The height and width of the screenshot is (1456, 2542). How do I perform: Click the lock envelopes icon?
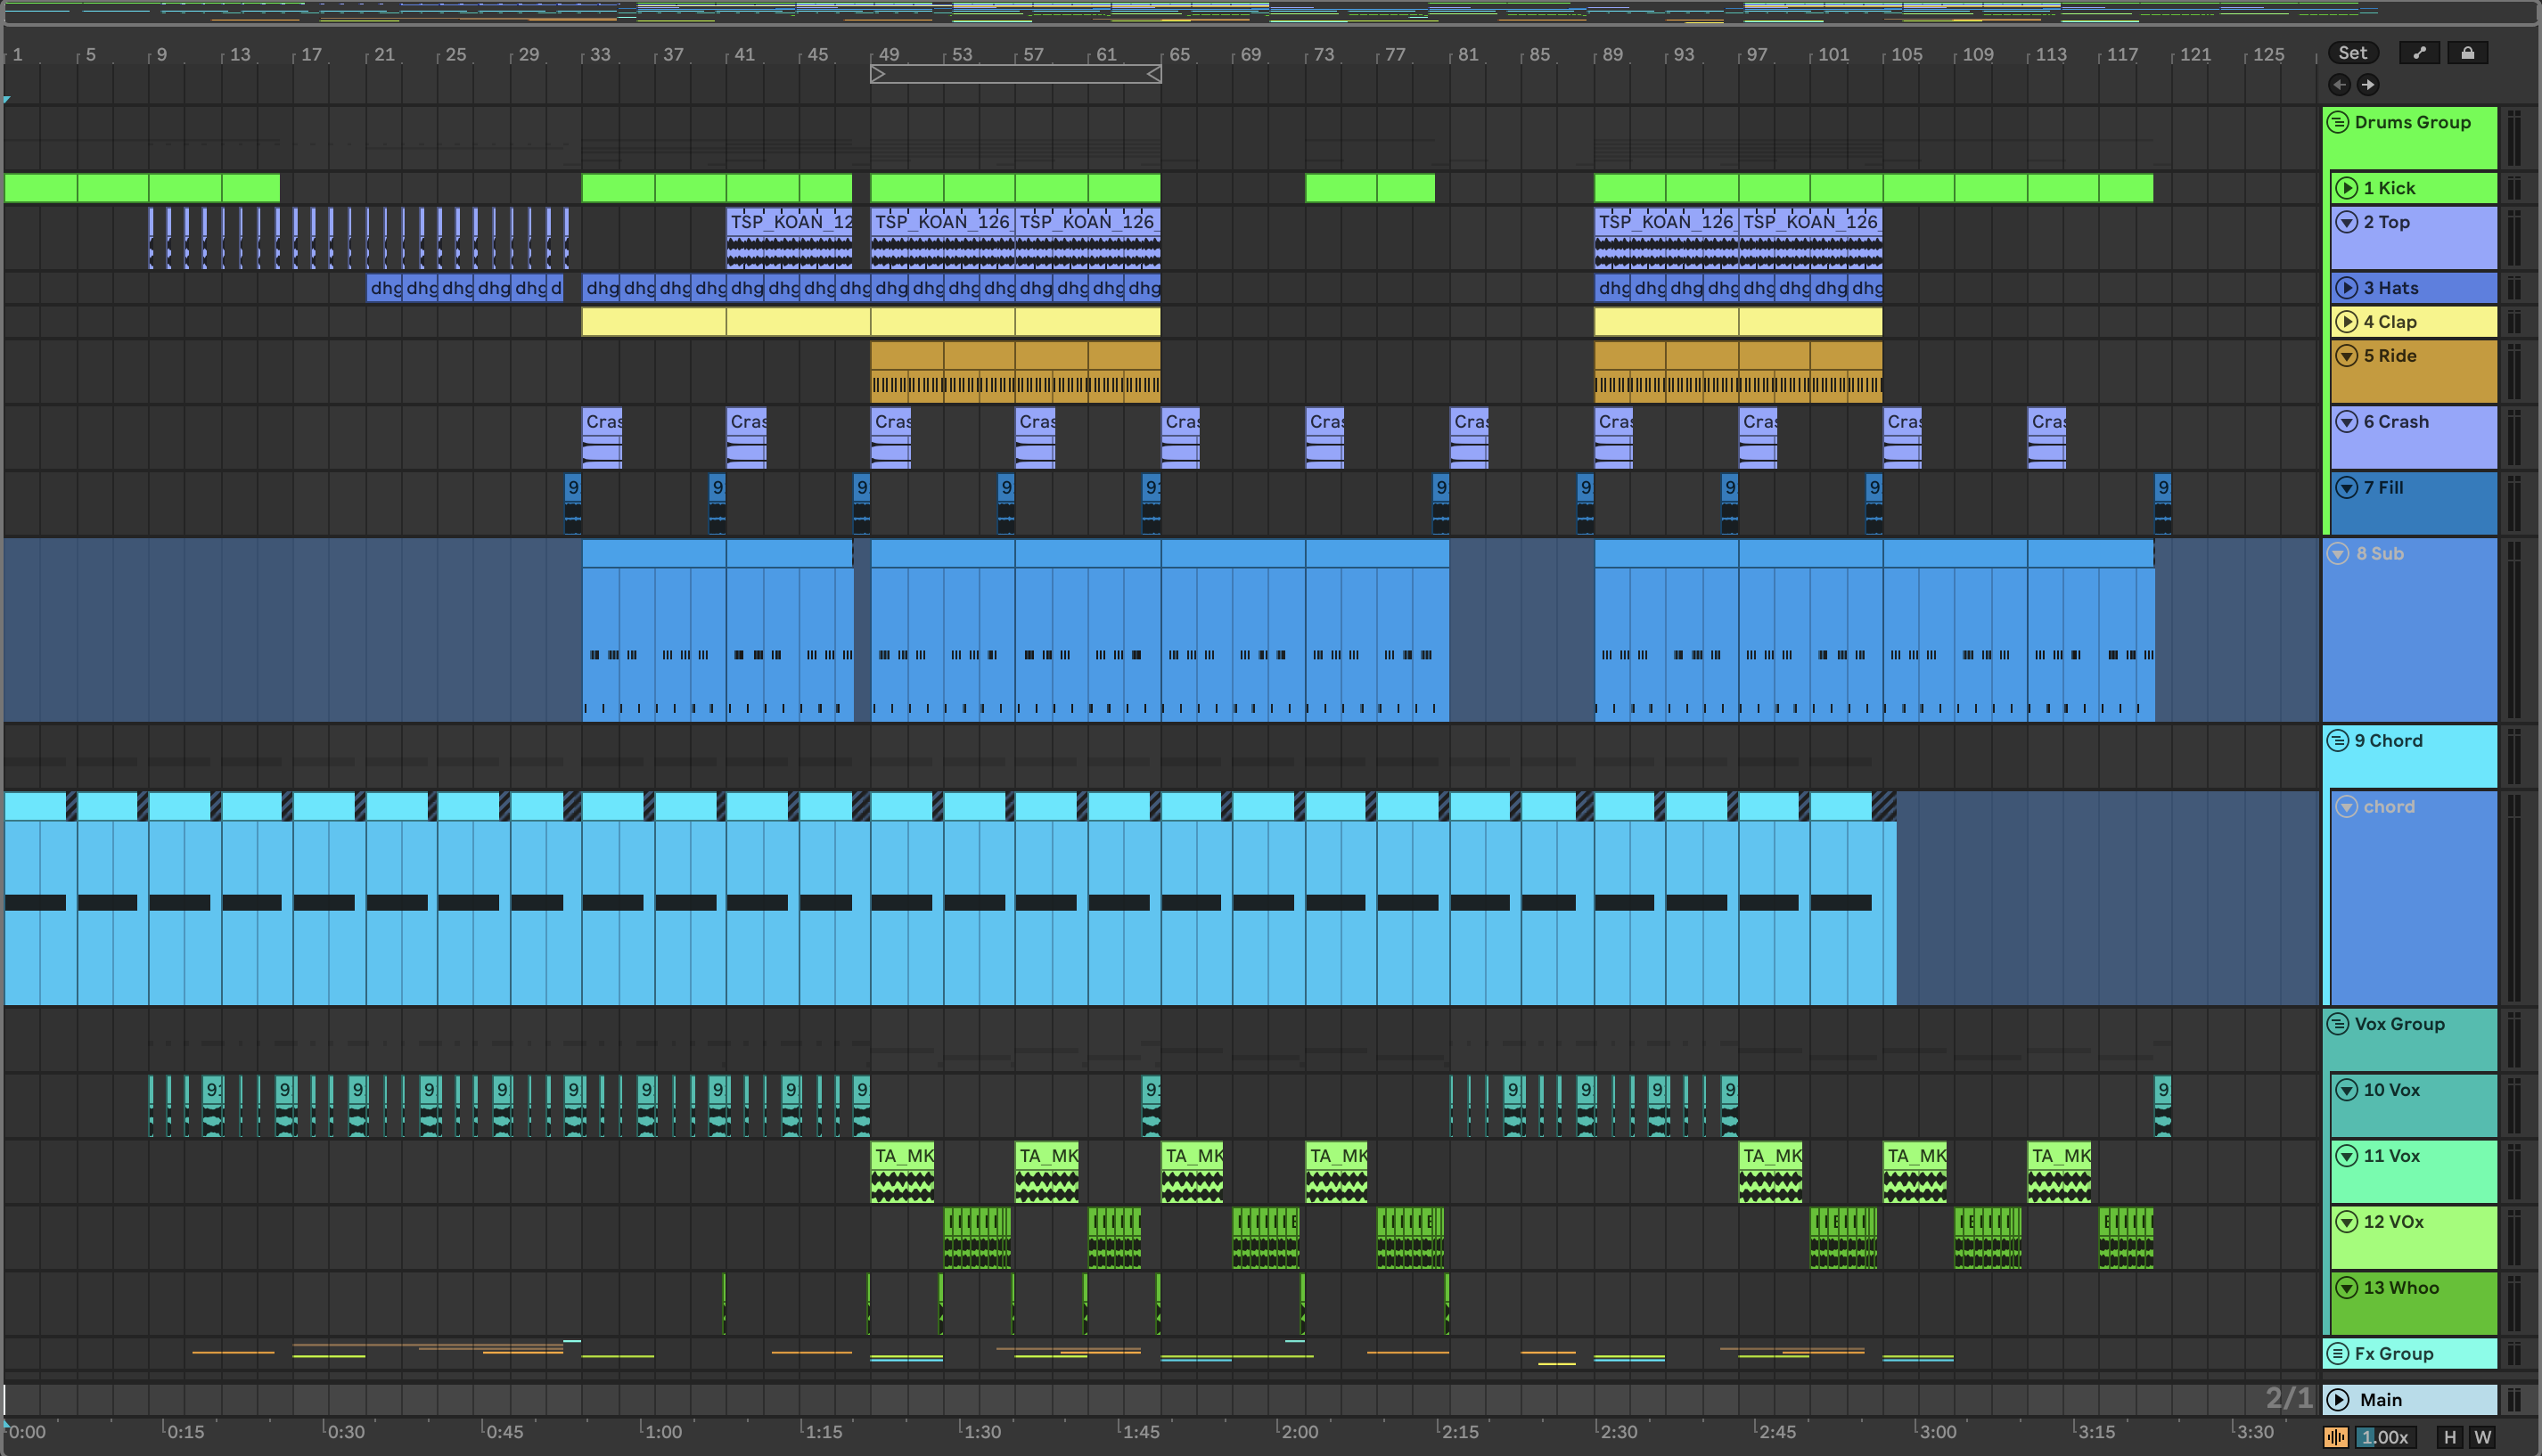pos(2467,53)
